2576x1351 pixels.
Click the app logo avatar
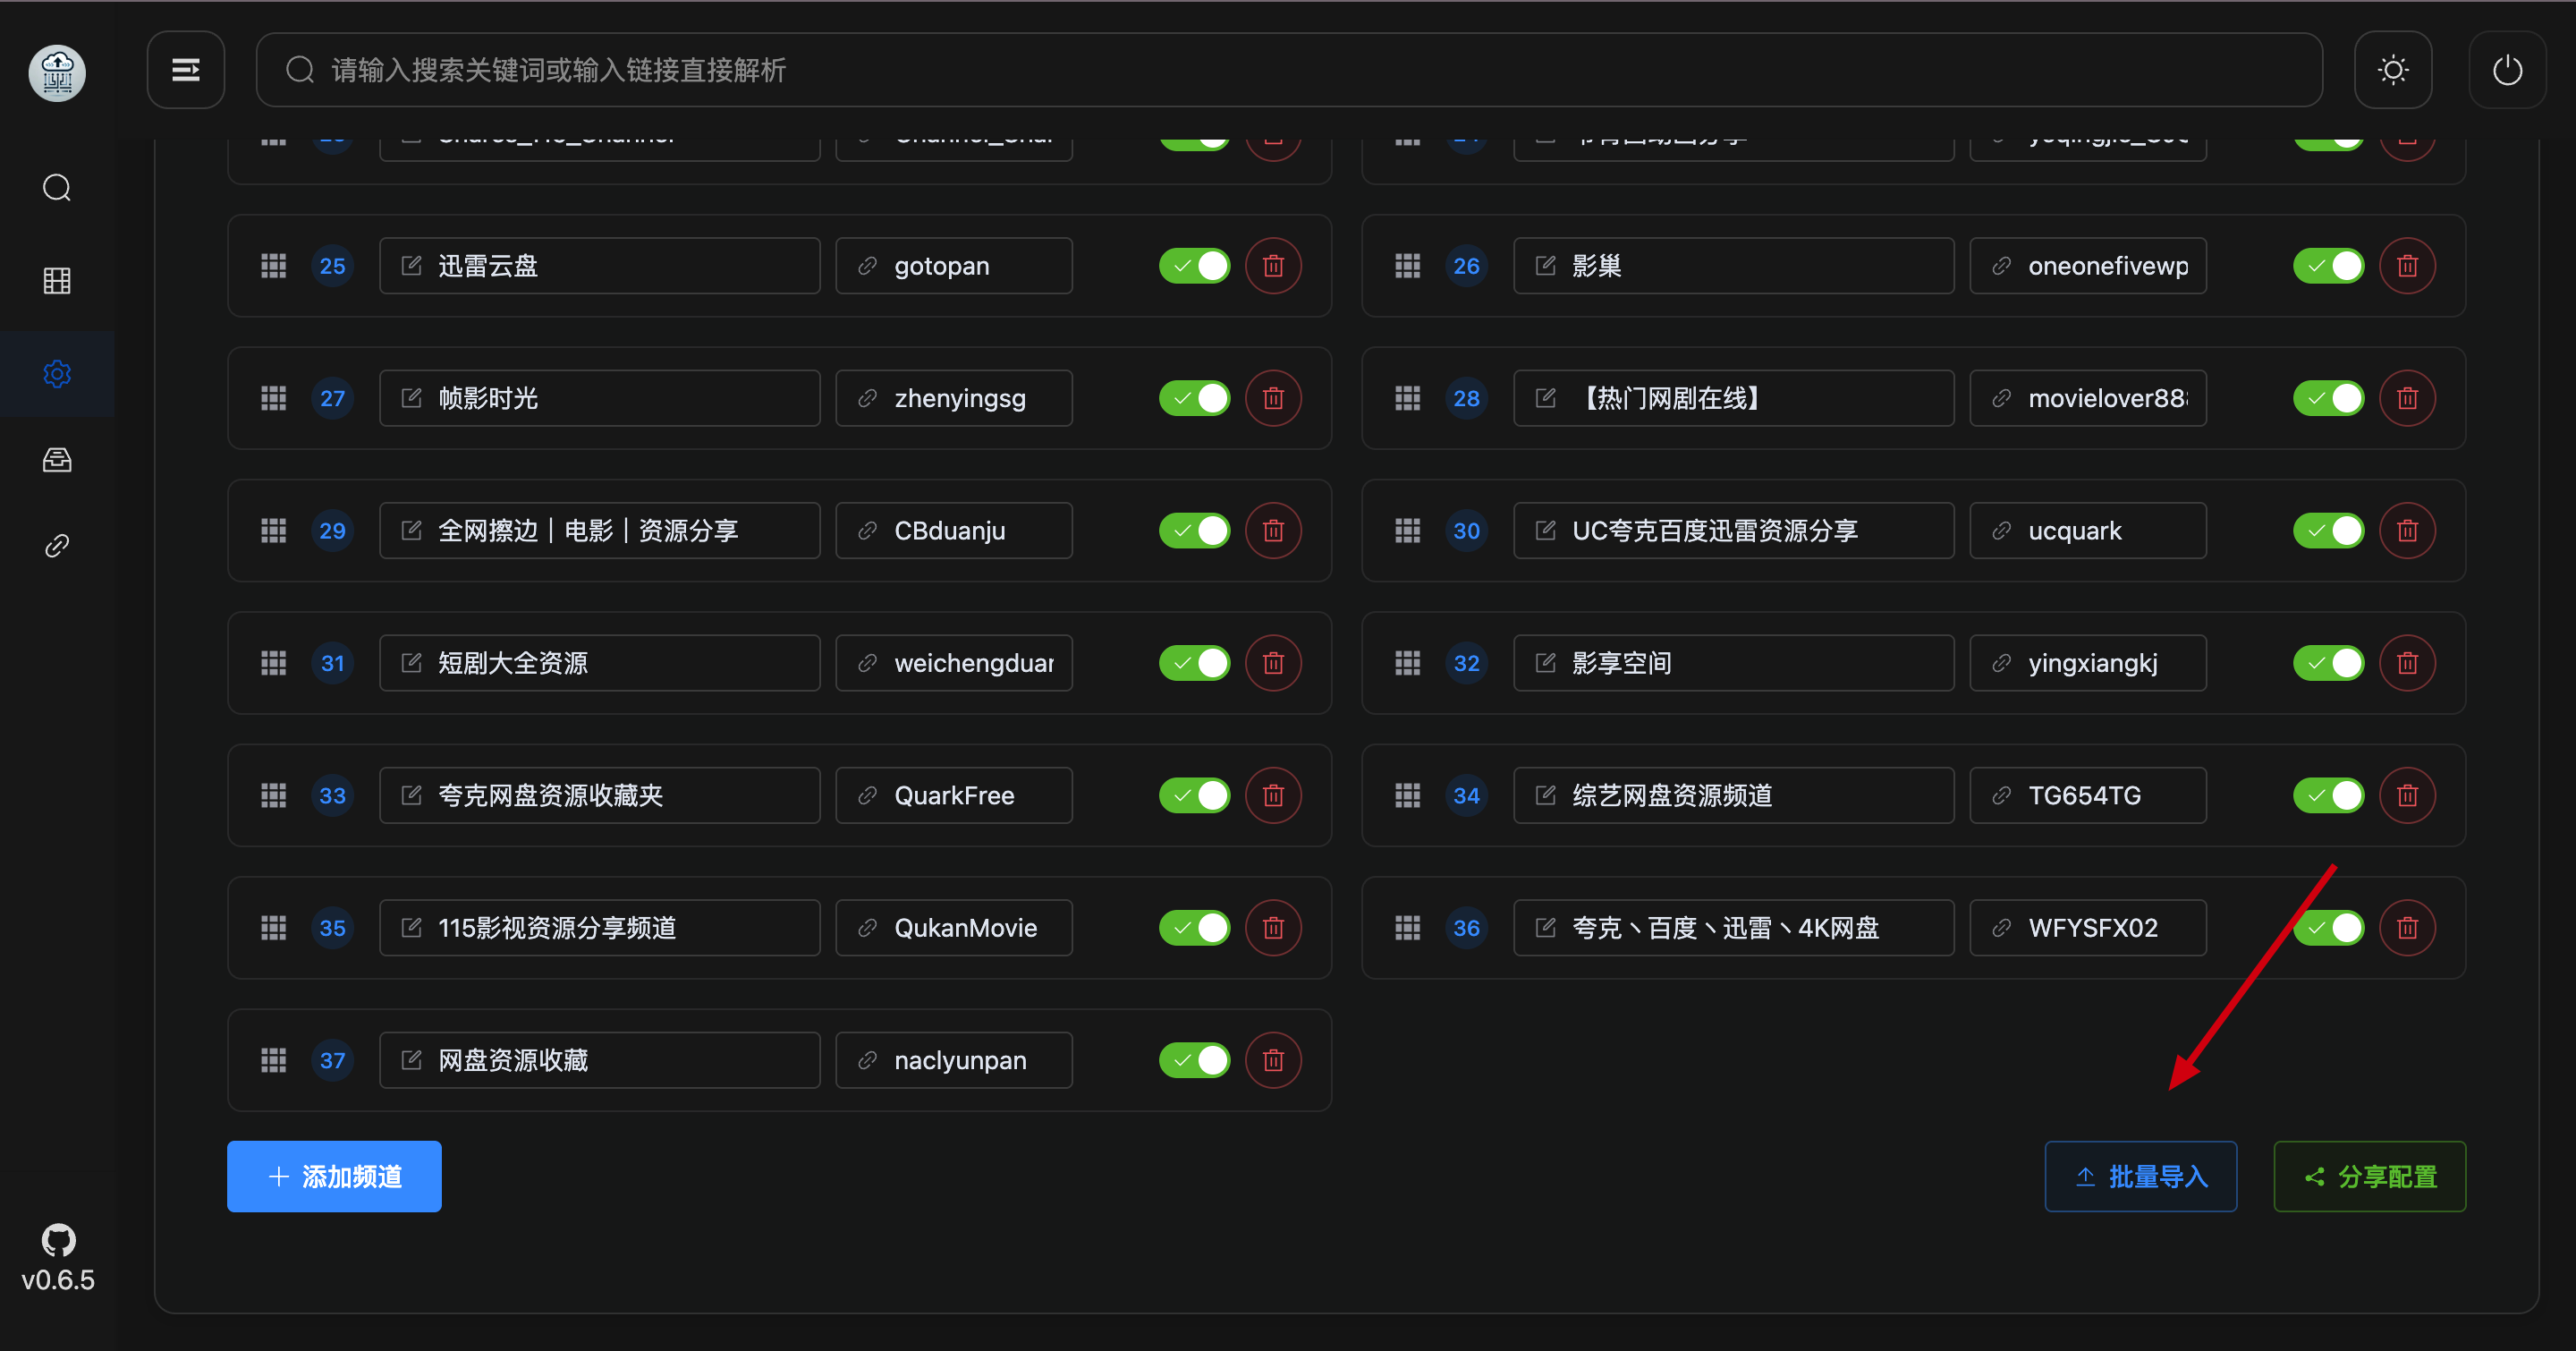click(x=57, y=72)
